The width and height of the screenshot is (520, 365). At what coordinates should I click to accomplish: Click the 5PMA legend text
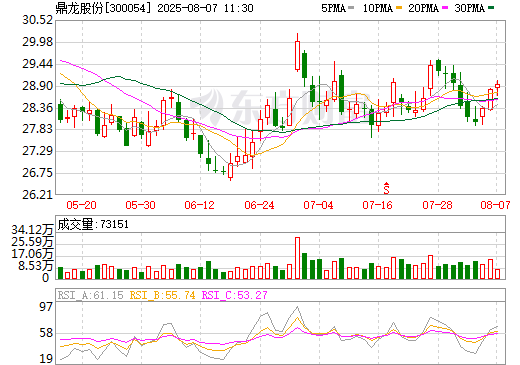(x=334, y=8)
